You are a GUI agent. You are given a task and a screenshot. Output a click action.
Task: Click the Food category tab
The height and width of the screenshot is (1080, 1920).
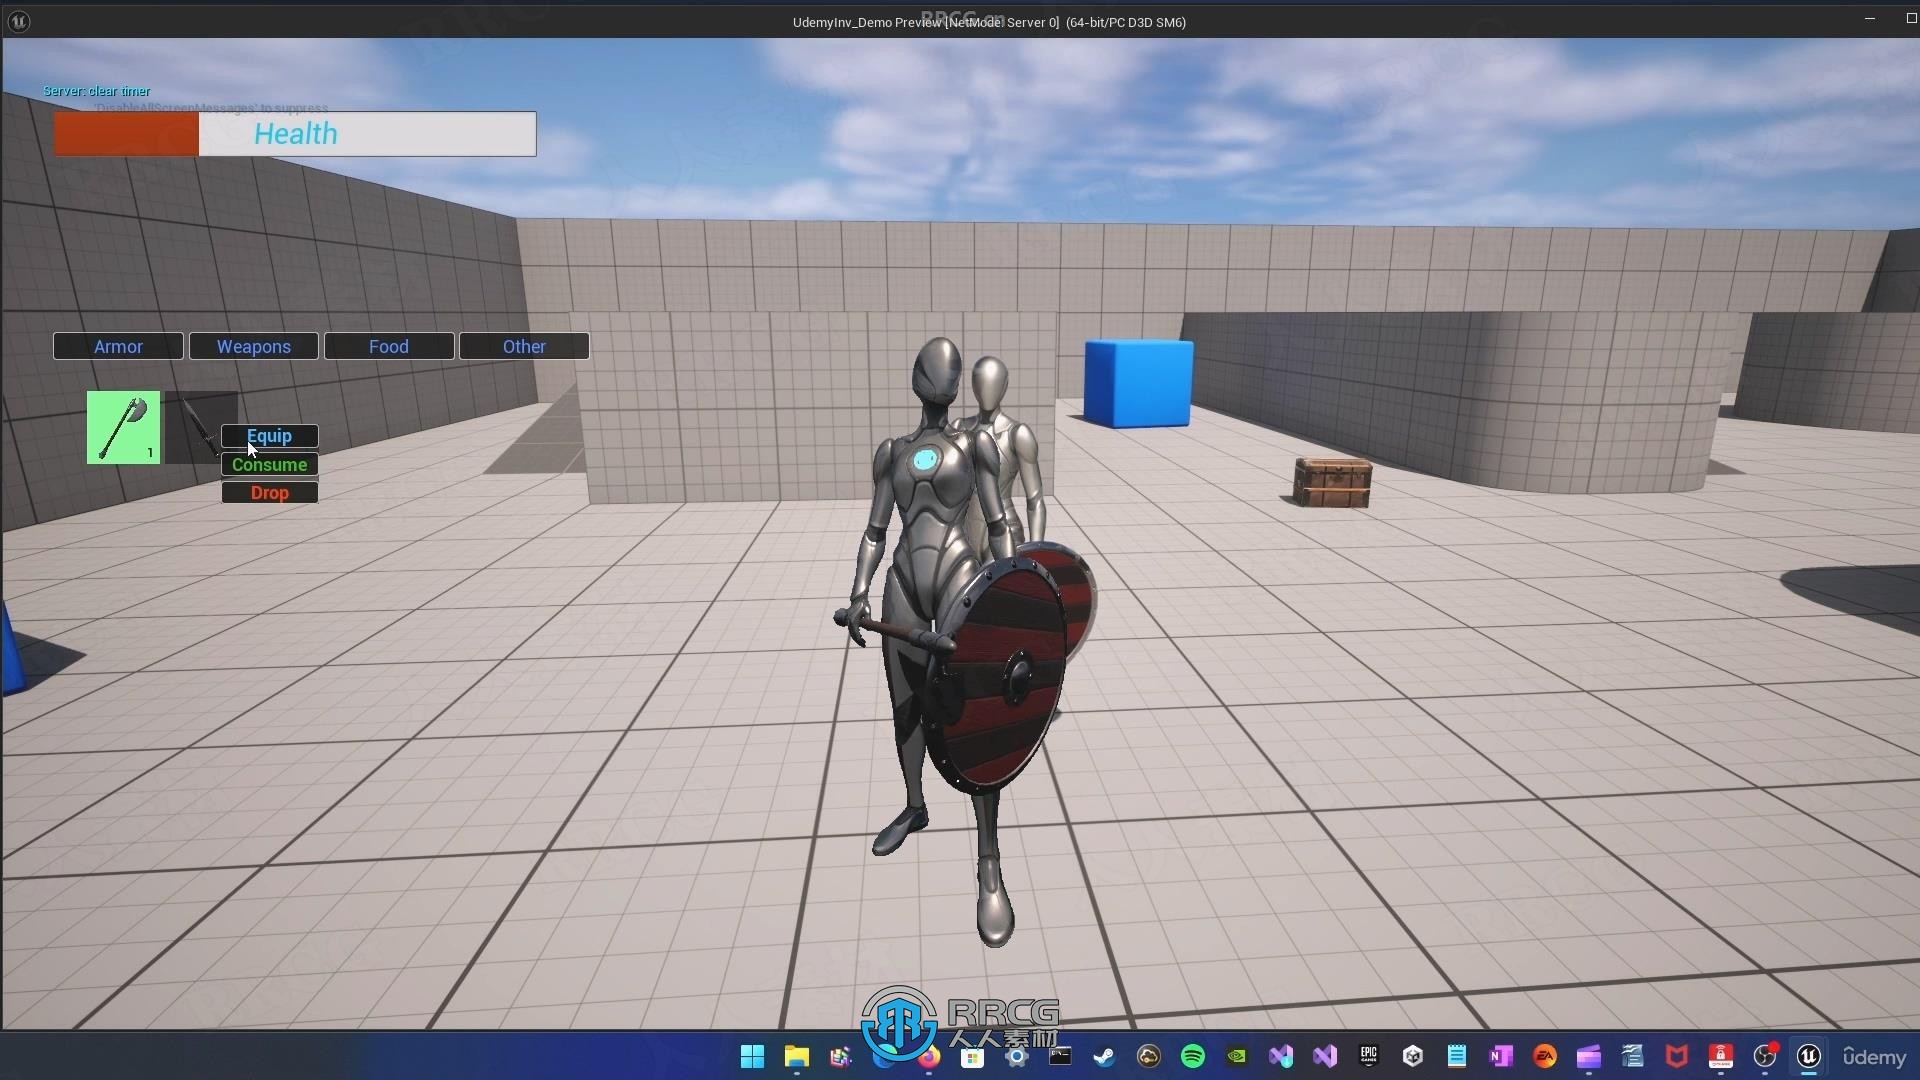pos(389,345)
